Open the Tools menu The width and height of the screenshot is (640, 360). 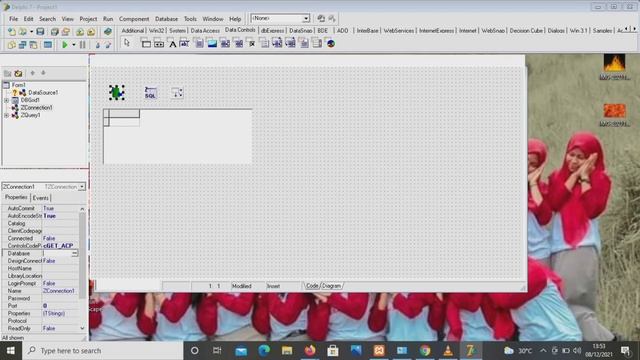(x=190, y=19)
